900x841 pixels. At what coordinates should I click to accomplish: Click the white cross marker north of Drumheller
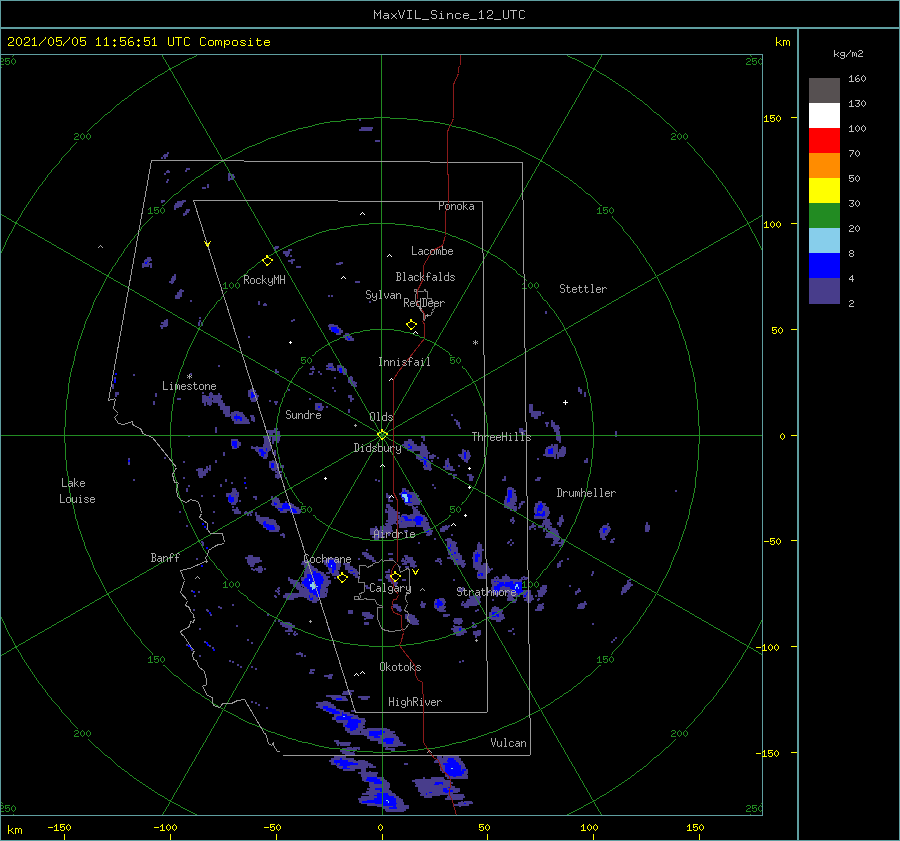565,402
